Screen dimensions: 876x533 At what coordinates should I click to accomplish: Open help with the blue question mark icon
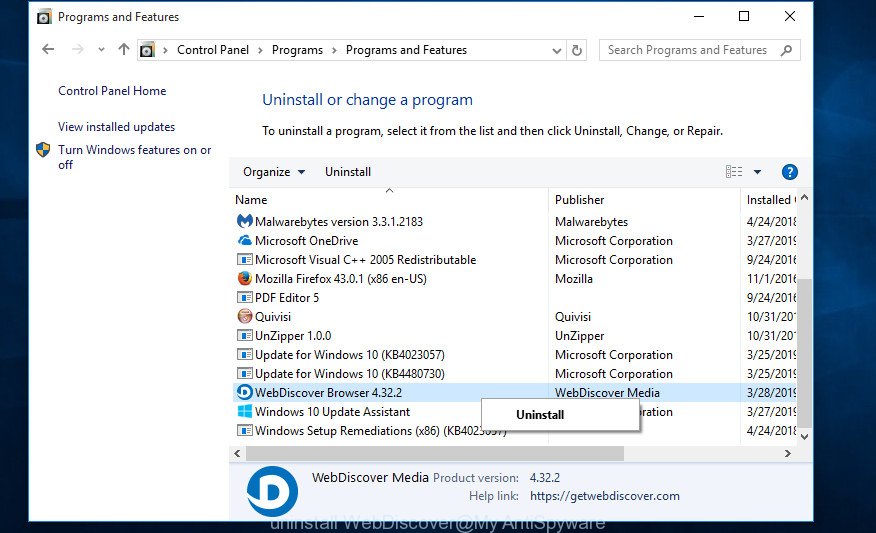tap(789, 172)
